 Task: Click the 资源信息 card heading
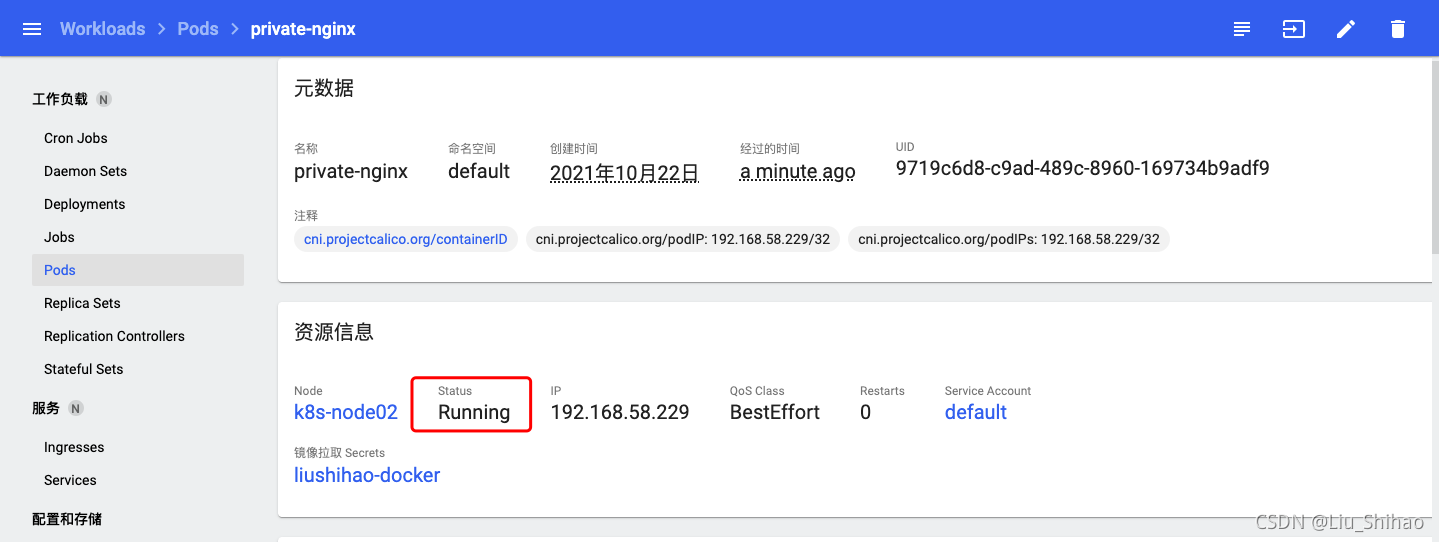click(334, 332)
